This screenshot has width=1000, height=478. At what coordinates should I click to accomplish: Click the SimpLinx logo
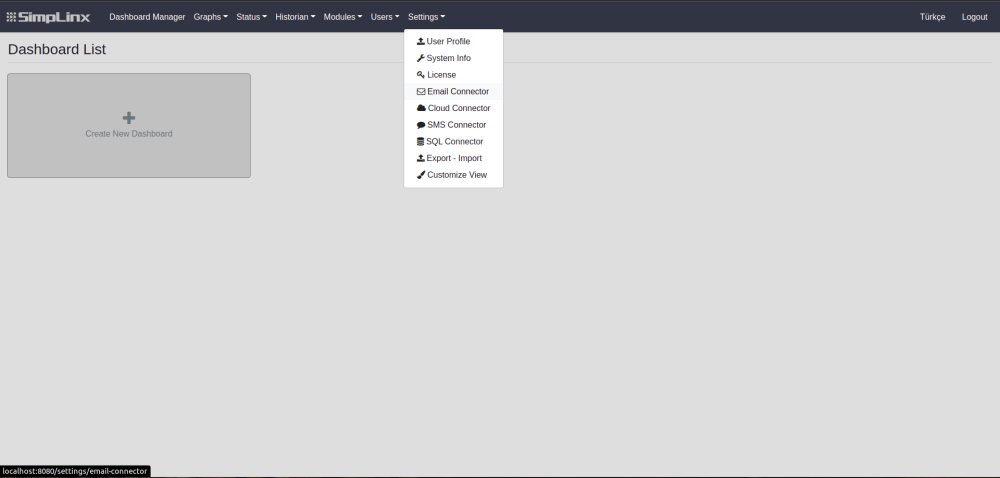pos(48,17)
